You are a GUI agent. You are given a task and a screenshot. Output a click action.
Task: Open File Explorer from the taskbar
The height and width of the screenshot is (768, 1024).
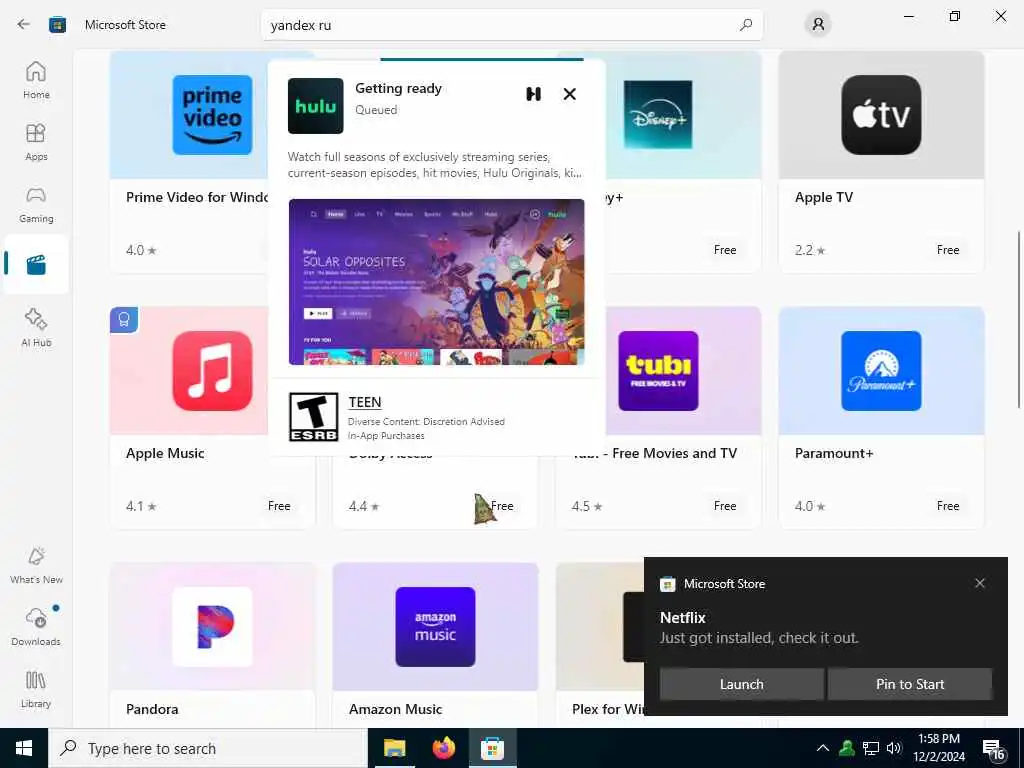point(394,748)
